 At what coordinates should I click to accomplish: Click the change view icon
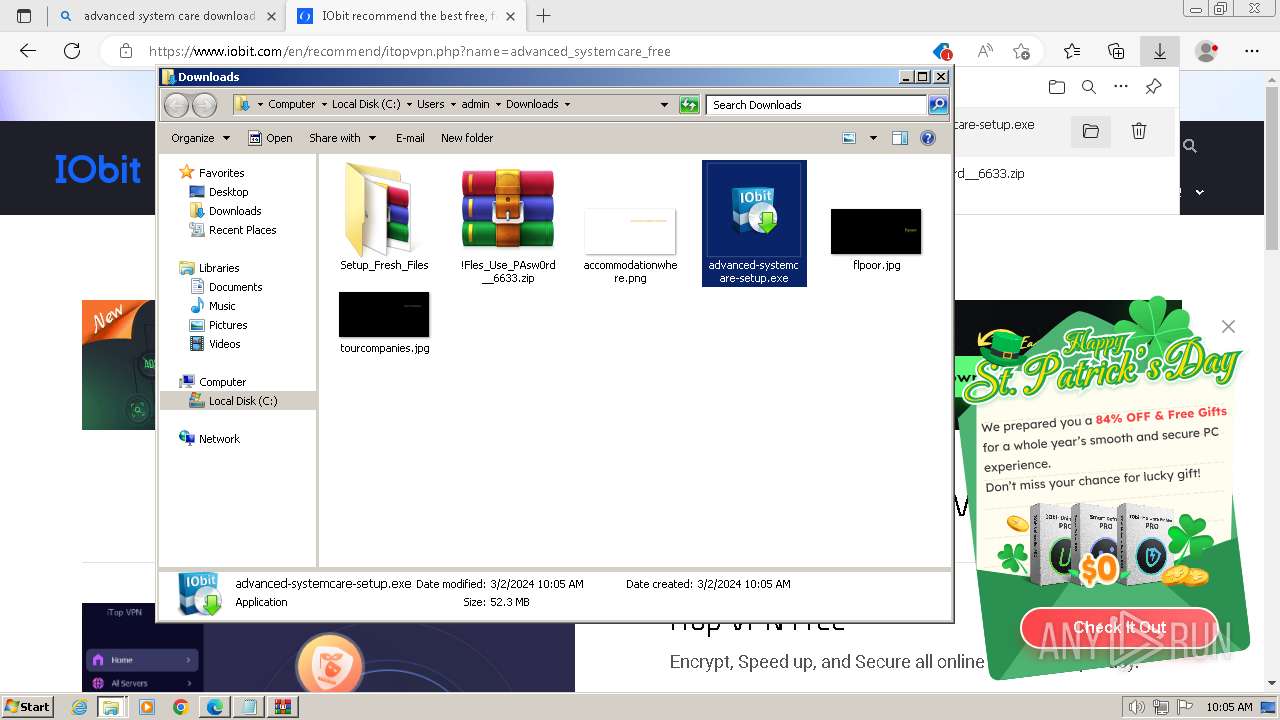coord(849,138)
